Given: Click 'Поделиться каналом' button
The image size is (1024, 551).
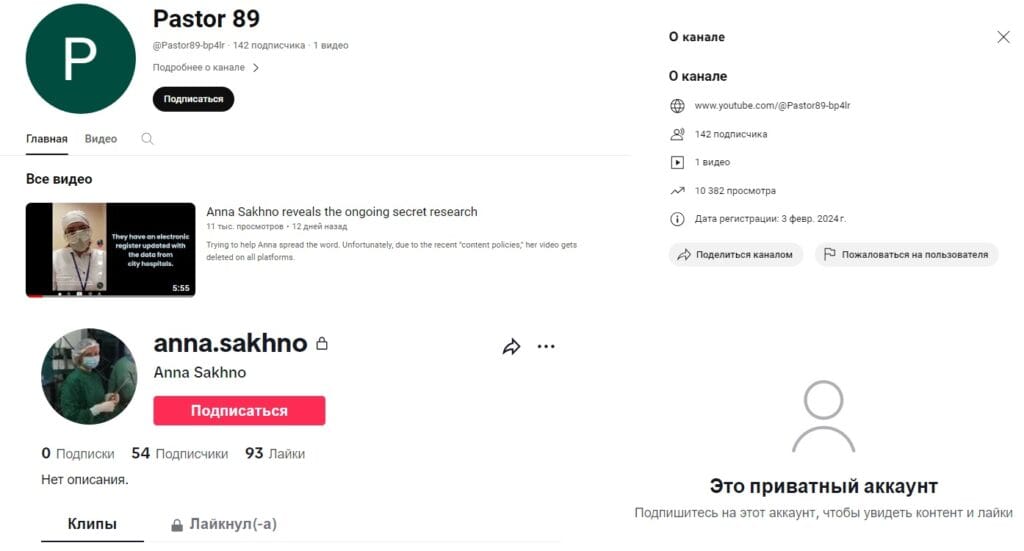Looking at the screenshot, I should [735, 255].
